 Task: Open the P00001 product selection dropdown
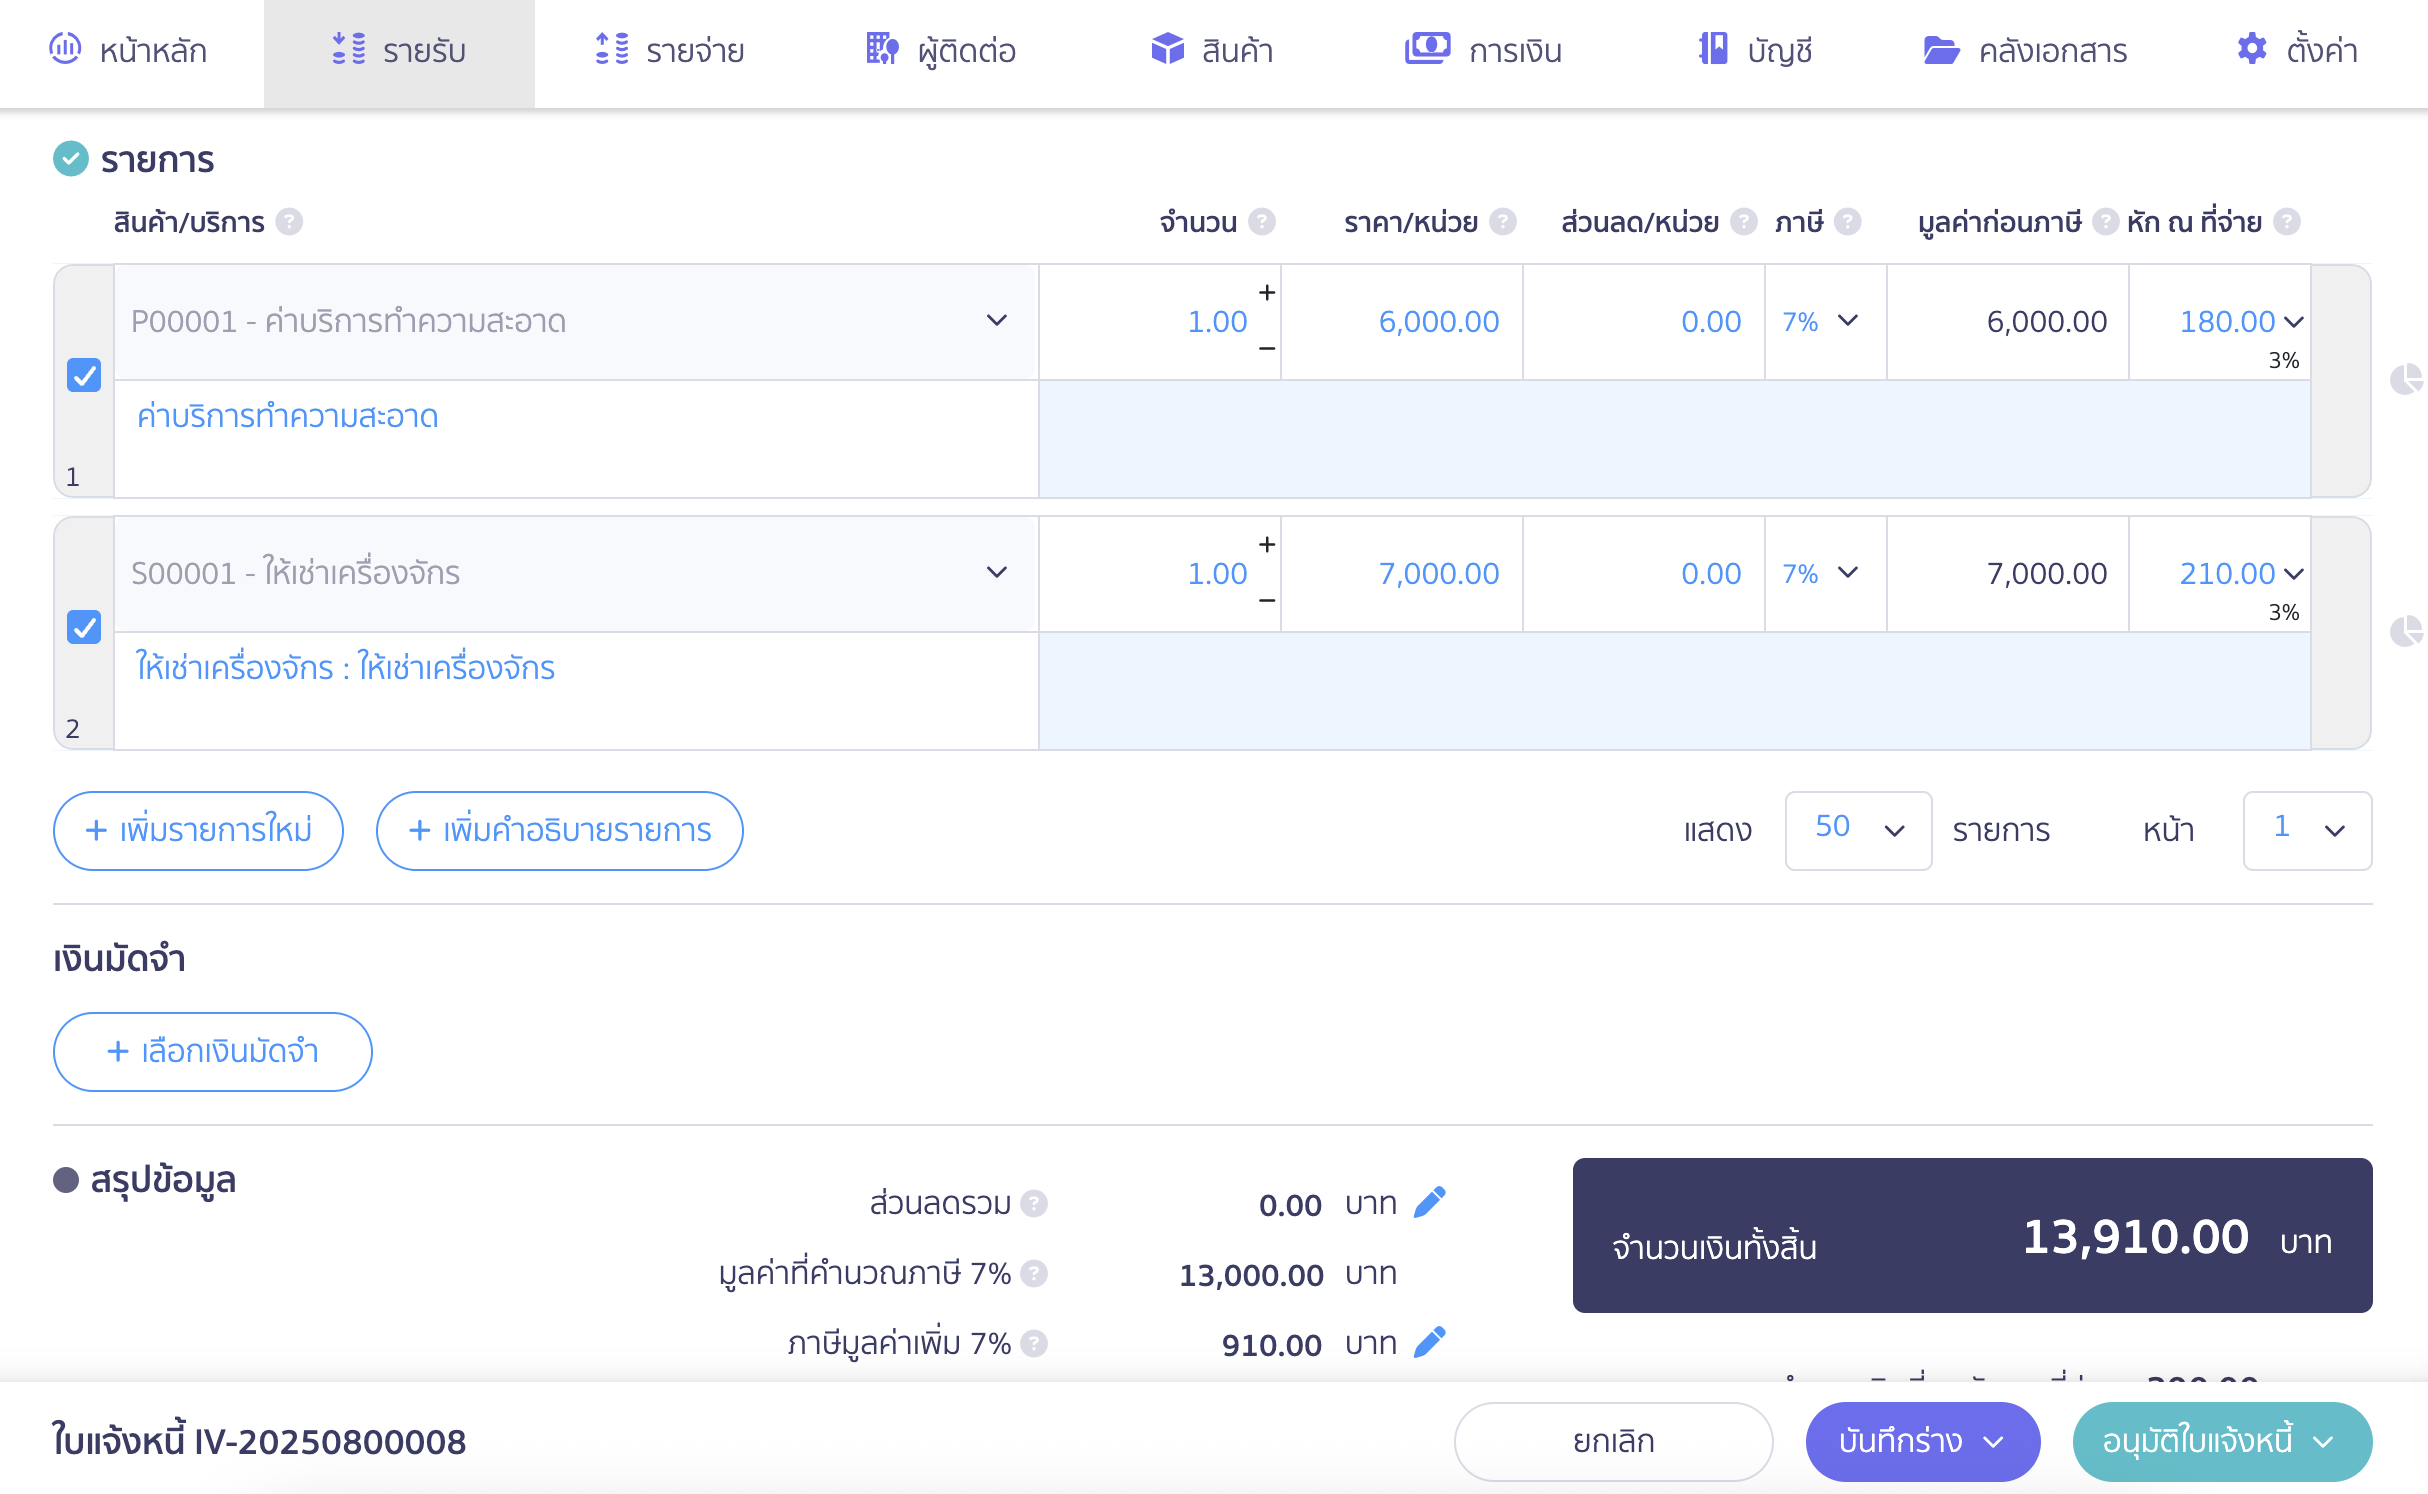[576, 322]
